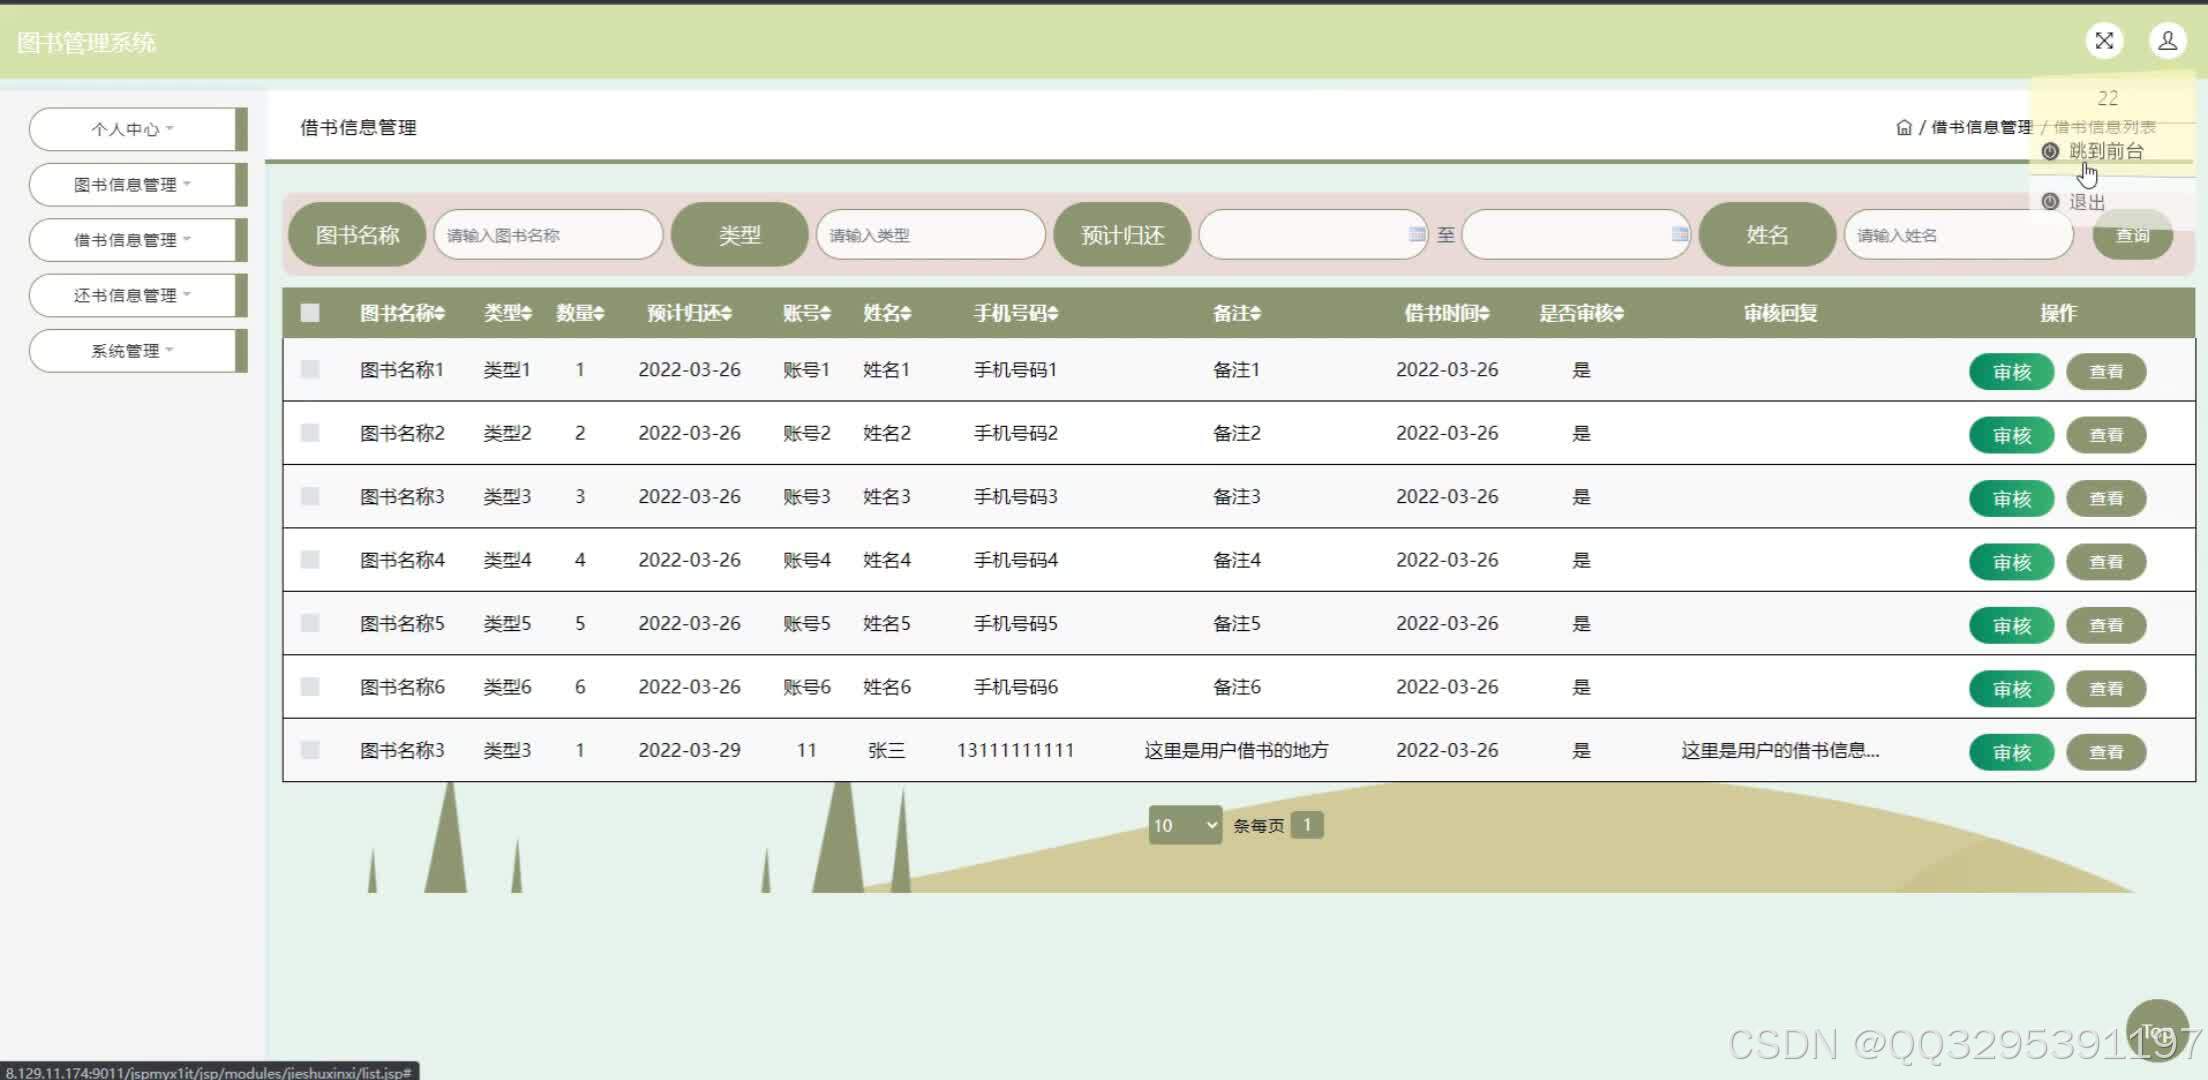Click 借书信息管理 breadcrumb link
Screen dimensions: 2208x1080
point(1981,127)
